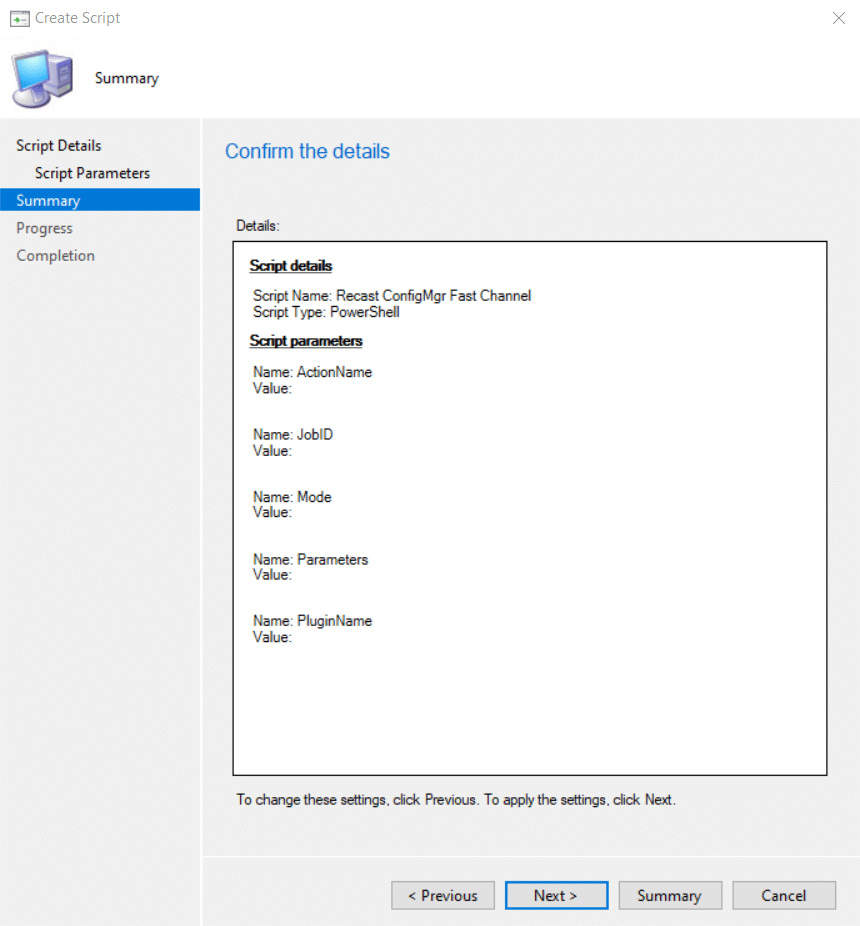Click the Script parameters heading
The height and width of the screenshot is (926, 860).
tap(306, 341)
